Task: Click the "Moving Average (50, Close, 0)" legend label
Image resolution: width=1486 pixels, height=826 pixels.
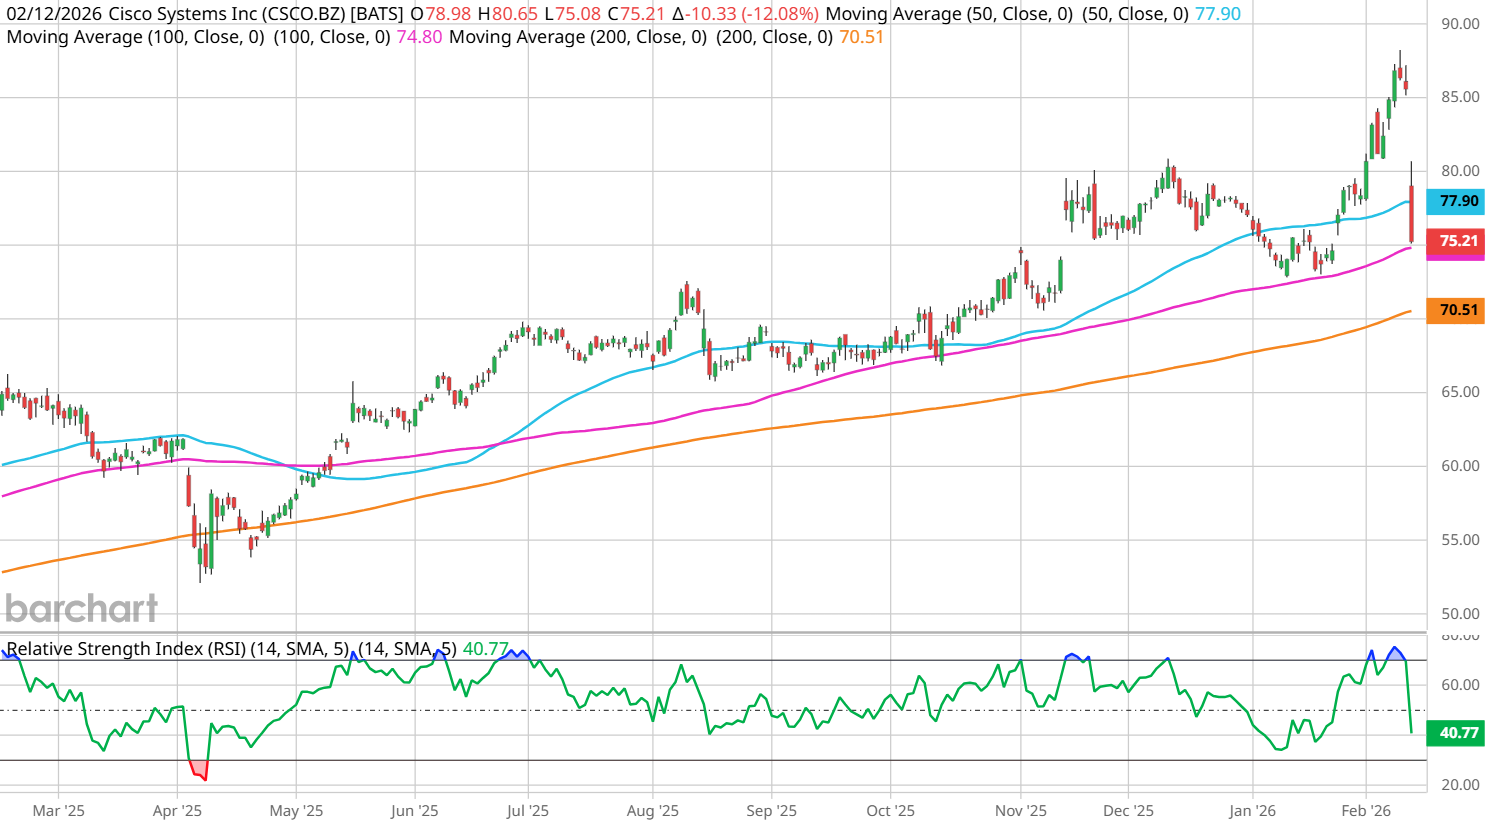Action: (948, 14)
